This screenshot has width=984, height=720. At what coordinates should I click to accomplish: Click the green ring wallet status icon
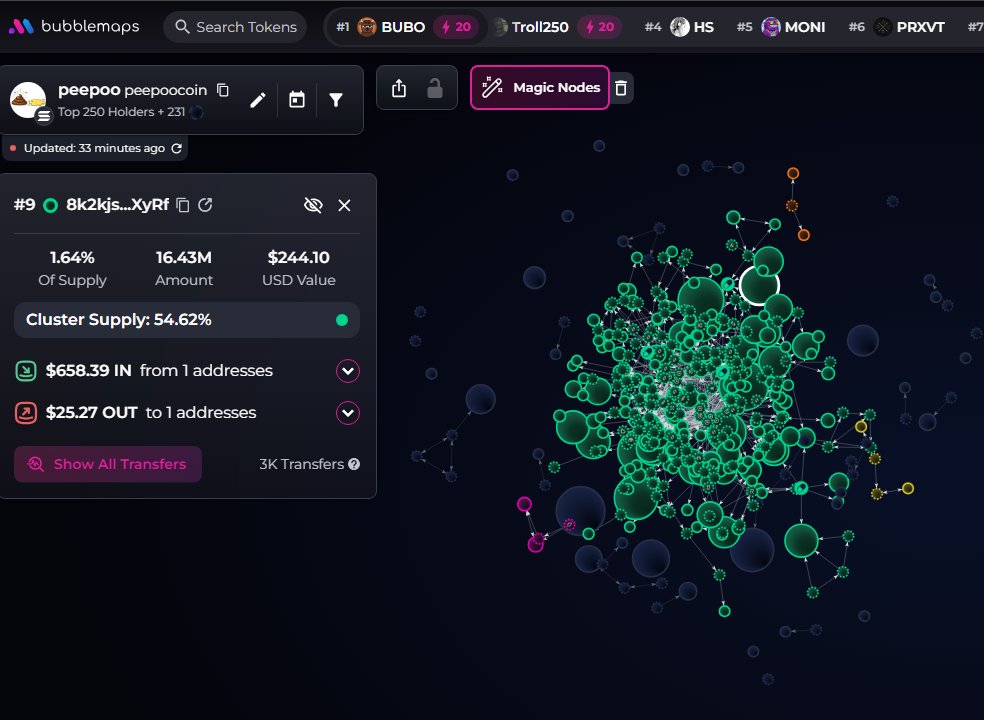coord(51,205)
